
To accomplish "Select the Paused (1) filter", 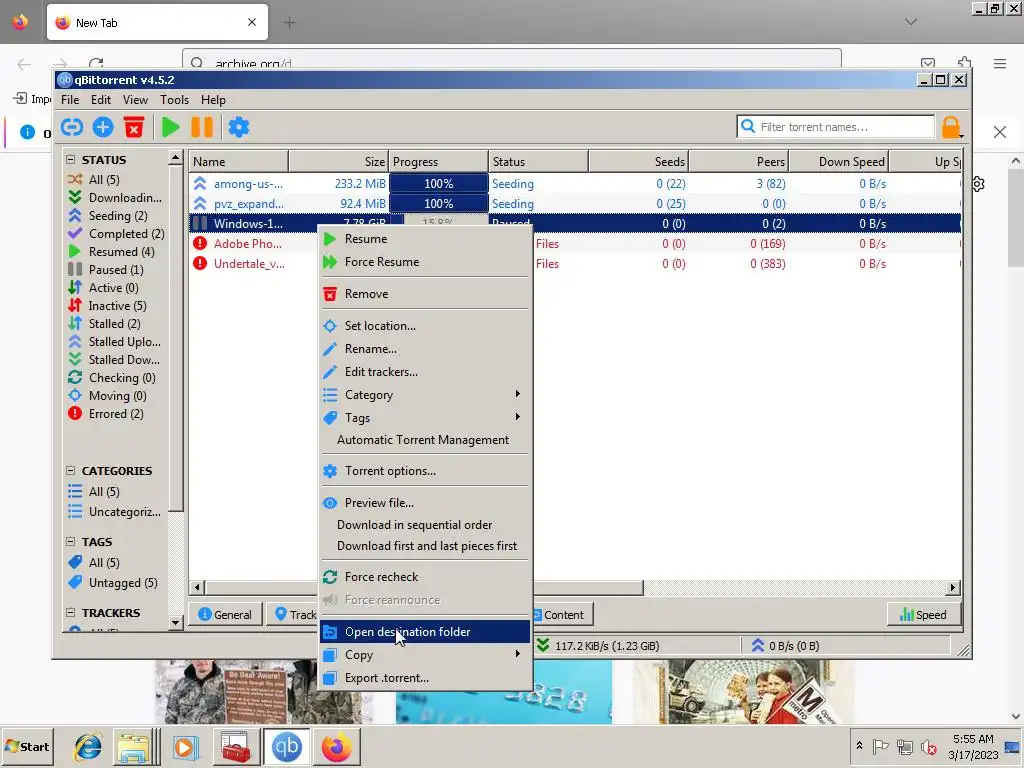I will [105, 269].
